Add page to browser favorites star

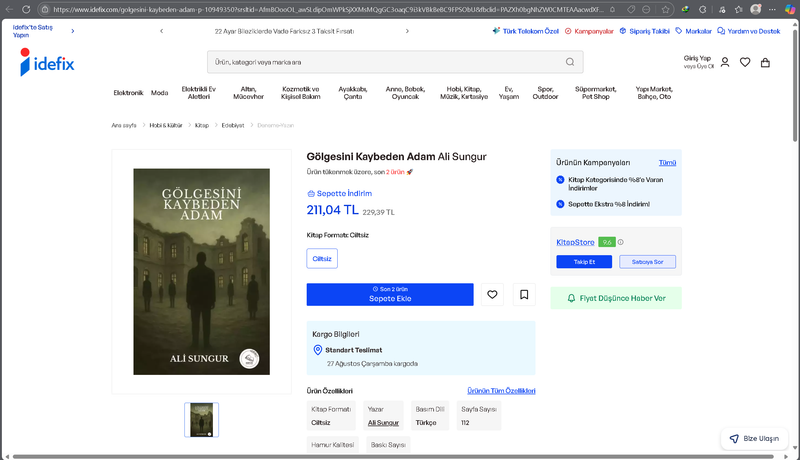click(665, 9)
